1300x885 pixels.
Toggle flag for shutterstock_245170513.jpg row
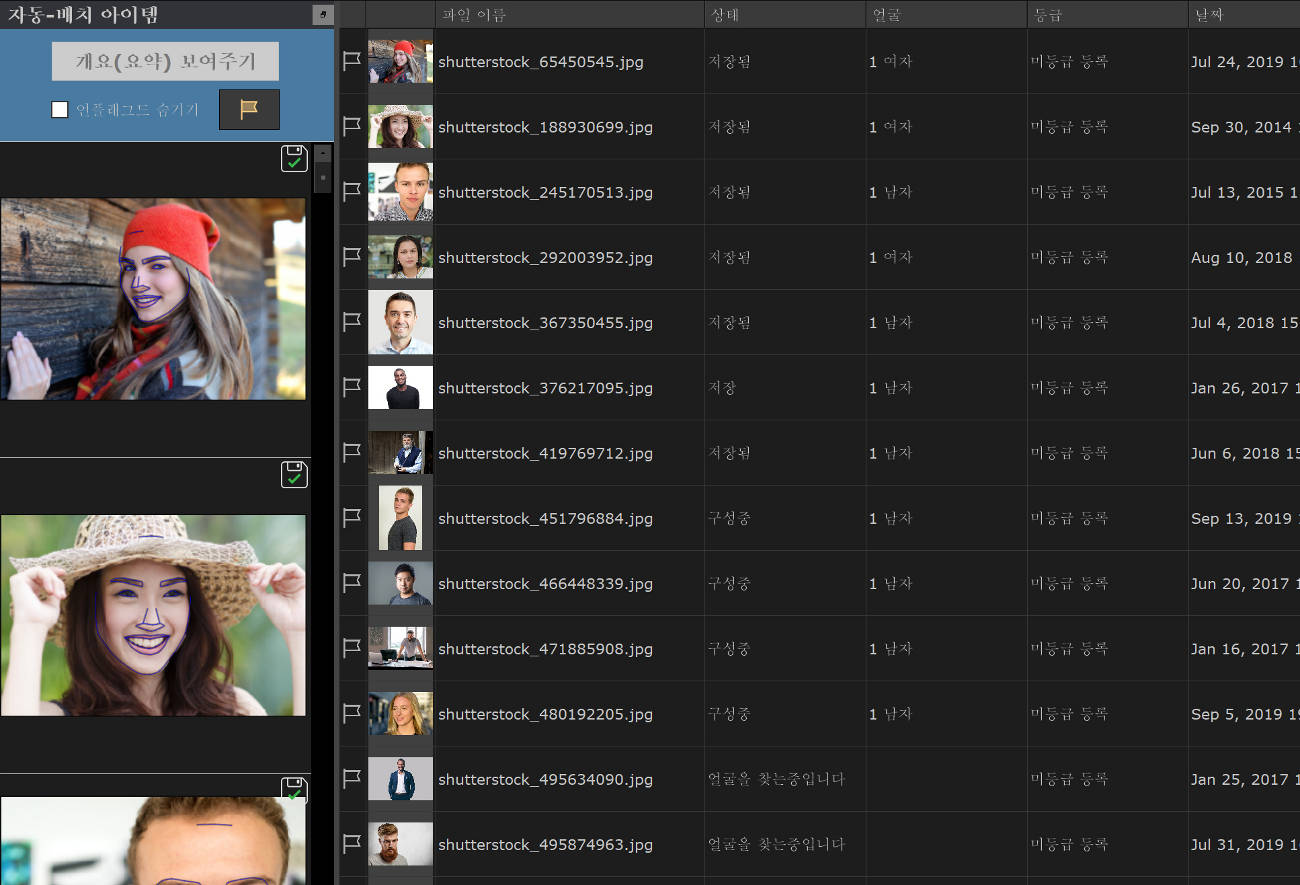pos(352,191)
